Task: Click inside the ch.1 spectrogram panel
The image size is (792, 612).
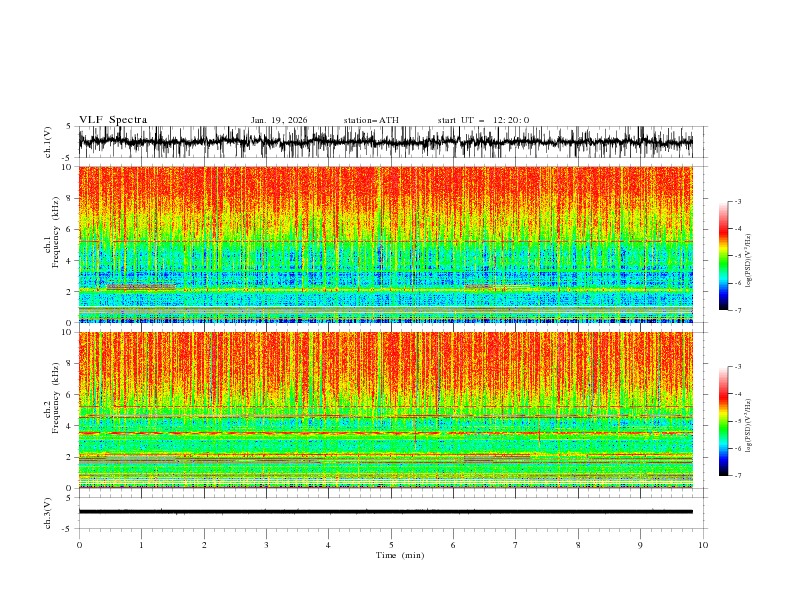Action: click(385, 244)
